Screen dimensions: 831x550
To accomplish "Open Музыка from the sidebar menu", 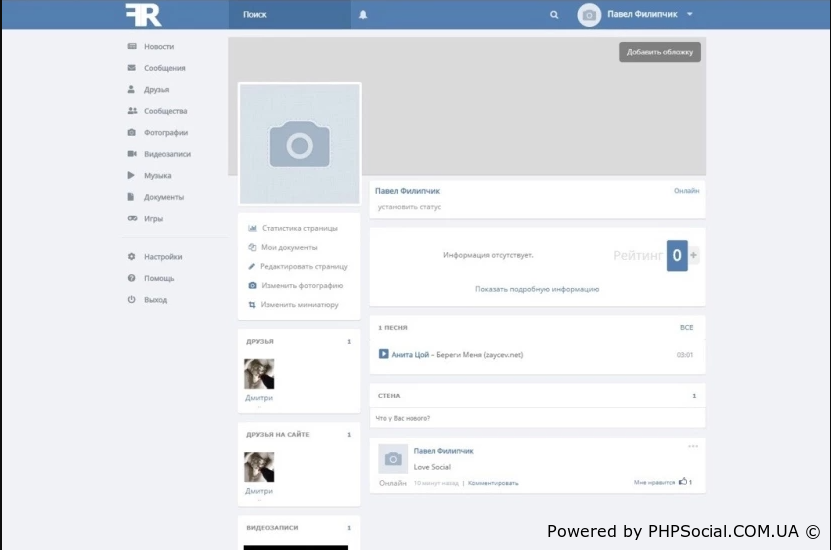I will point(157,176).
